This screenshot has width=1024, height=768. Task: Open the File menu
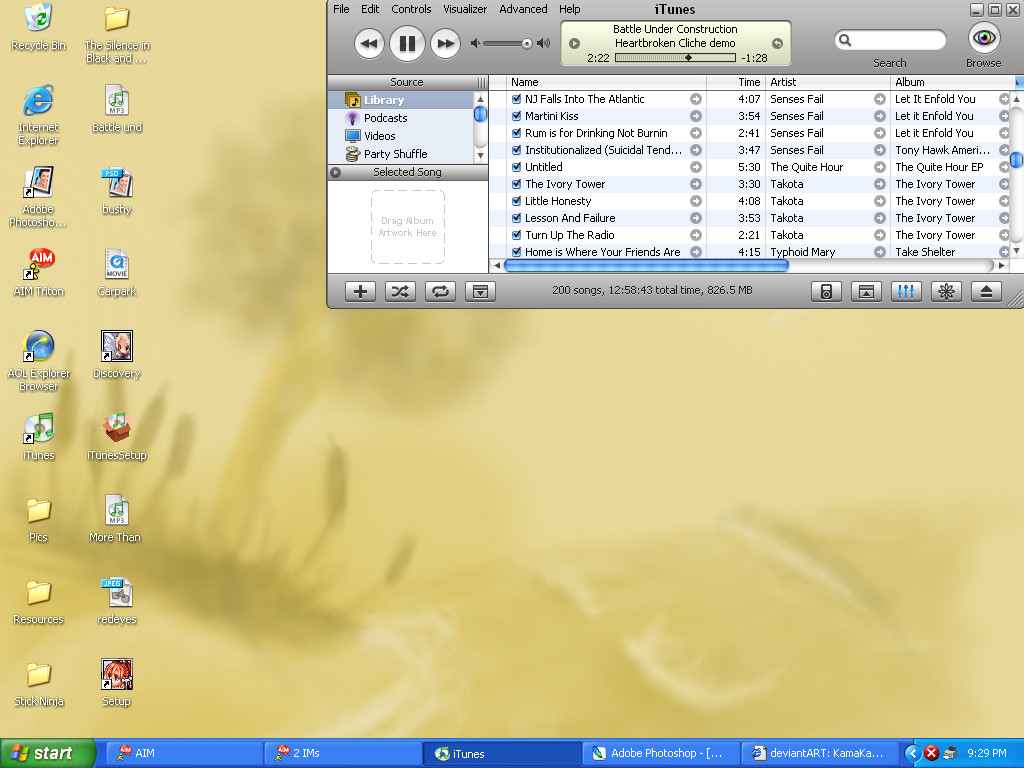click(341, 9)
